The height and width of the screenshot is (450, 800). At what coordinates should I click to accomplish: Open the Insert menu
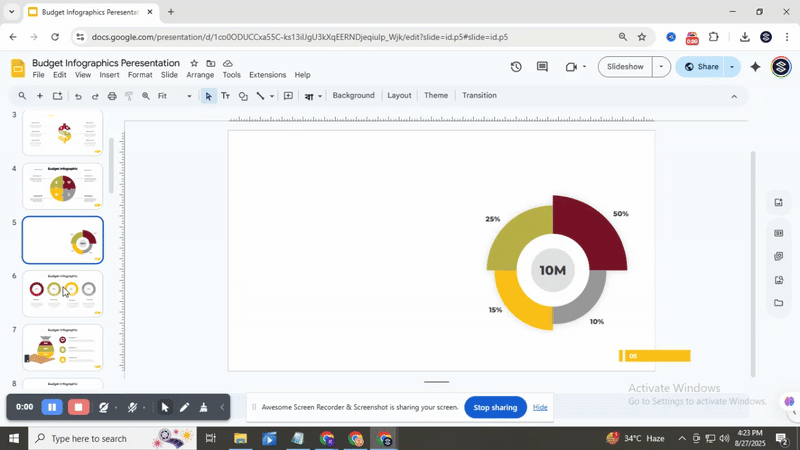click(109, 75)
